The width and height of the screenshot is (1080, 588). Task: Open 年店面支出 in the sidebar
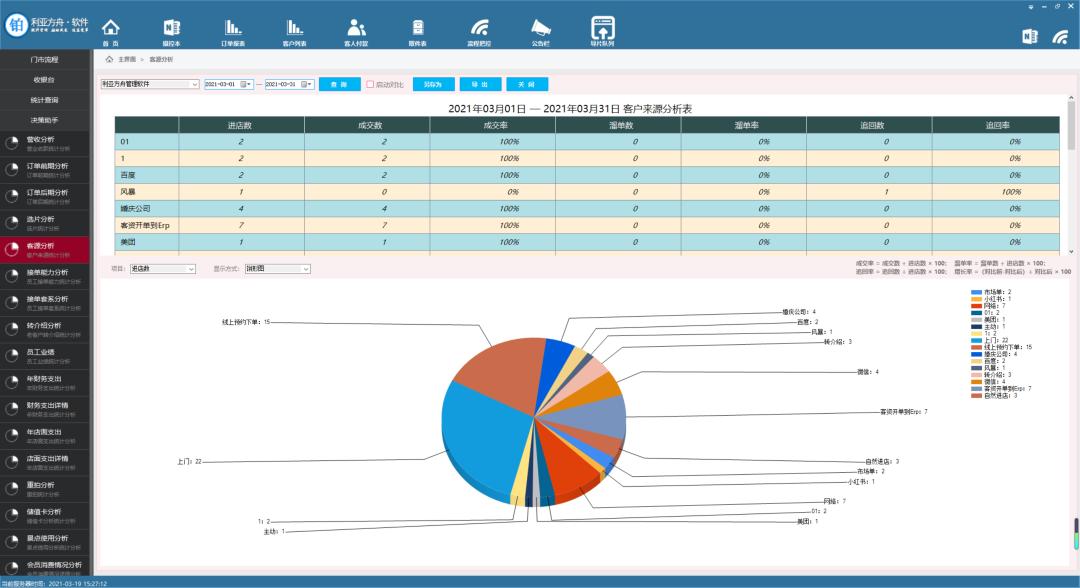45,436
